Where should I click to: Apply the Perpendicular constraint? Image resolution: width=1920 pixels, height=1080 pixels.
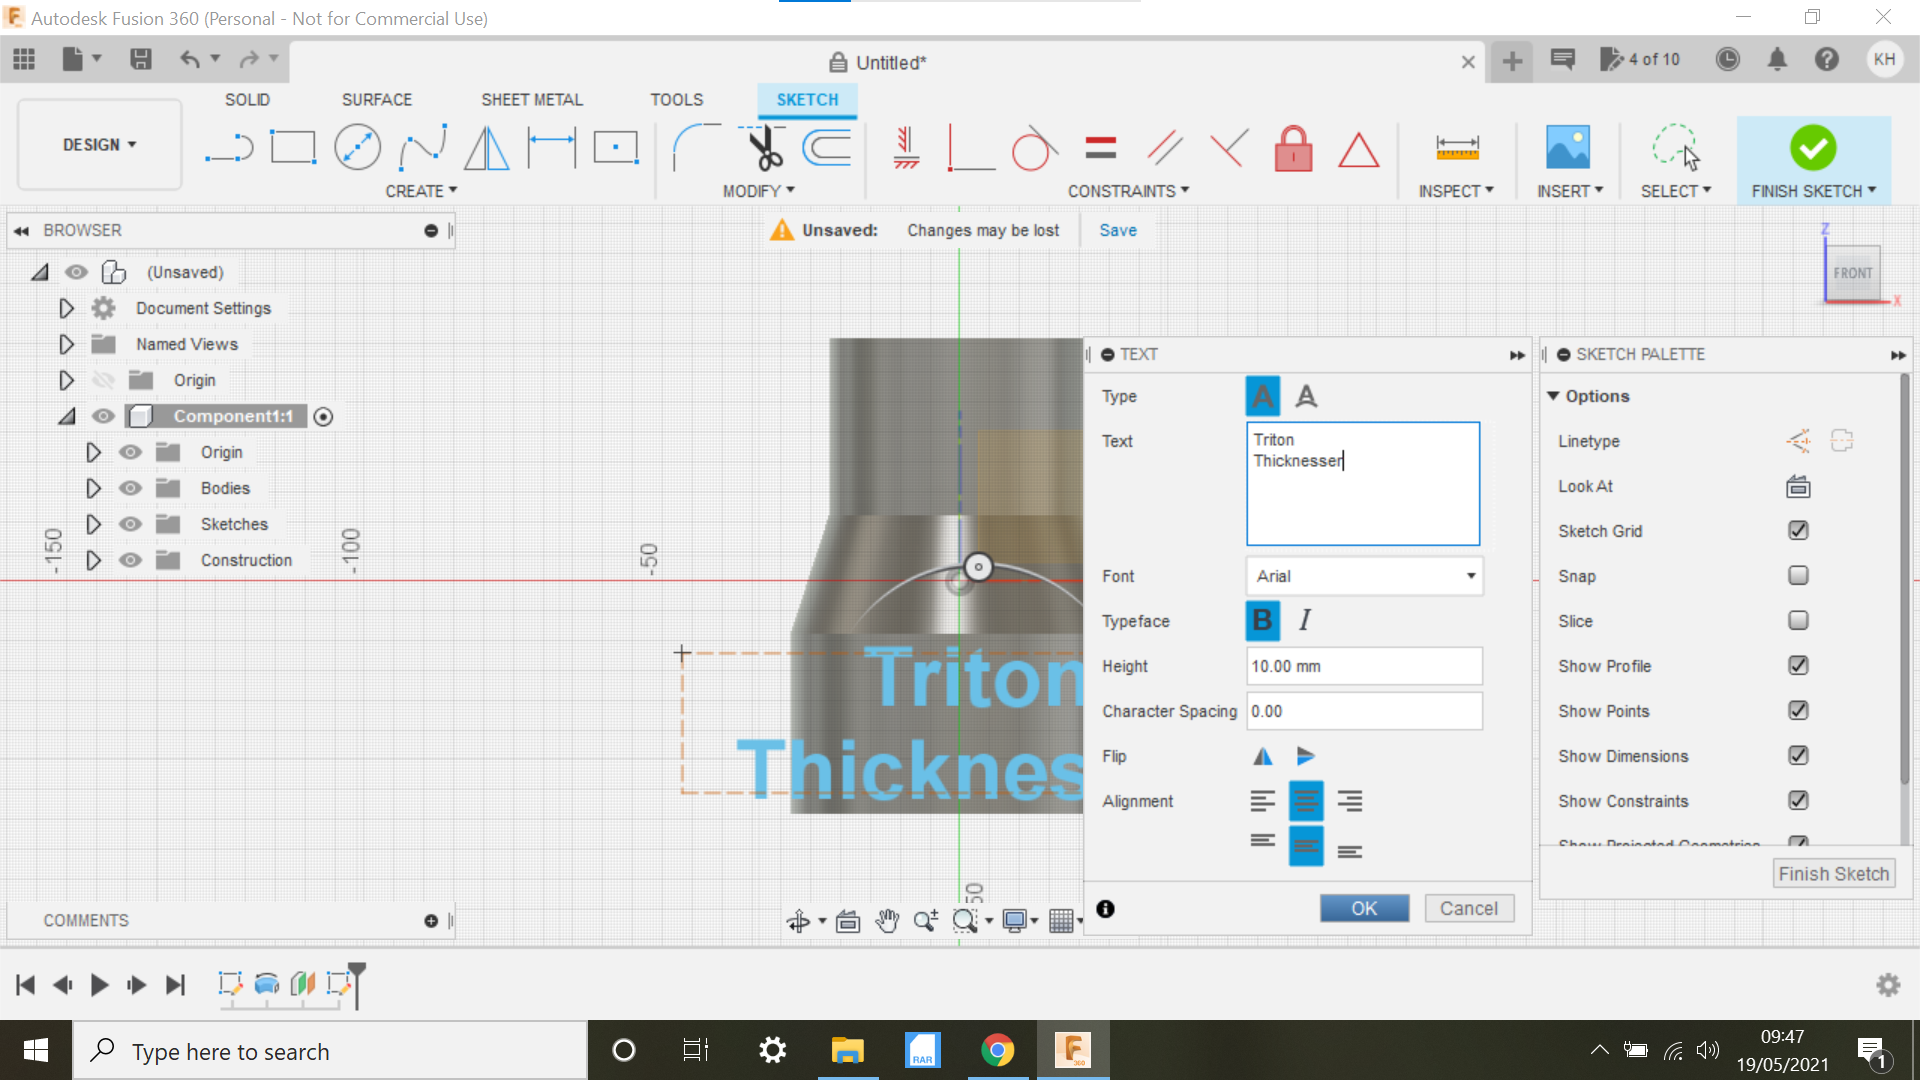click(x=1229, y=148)
